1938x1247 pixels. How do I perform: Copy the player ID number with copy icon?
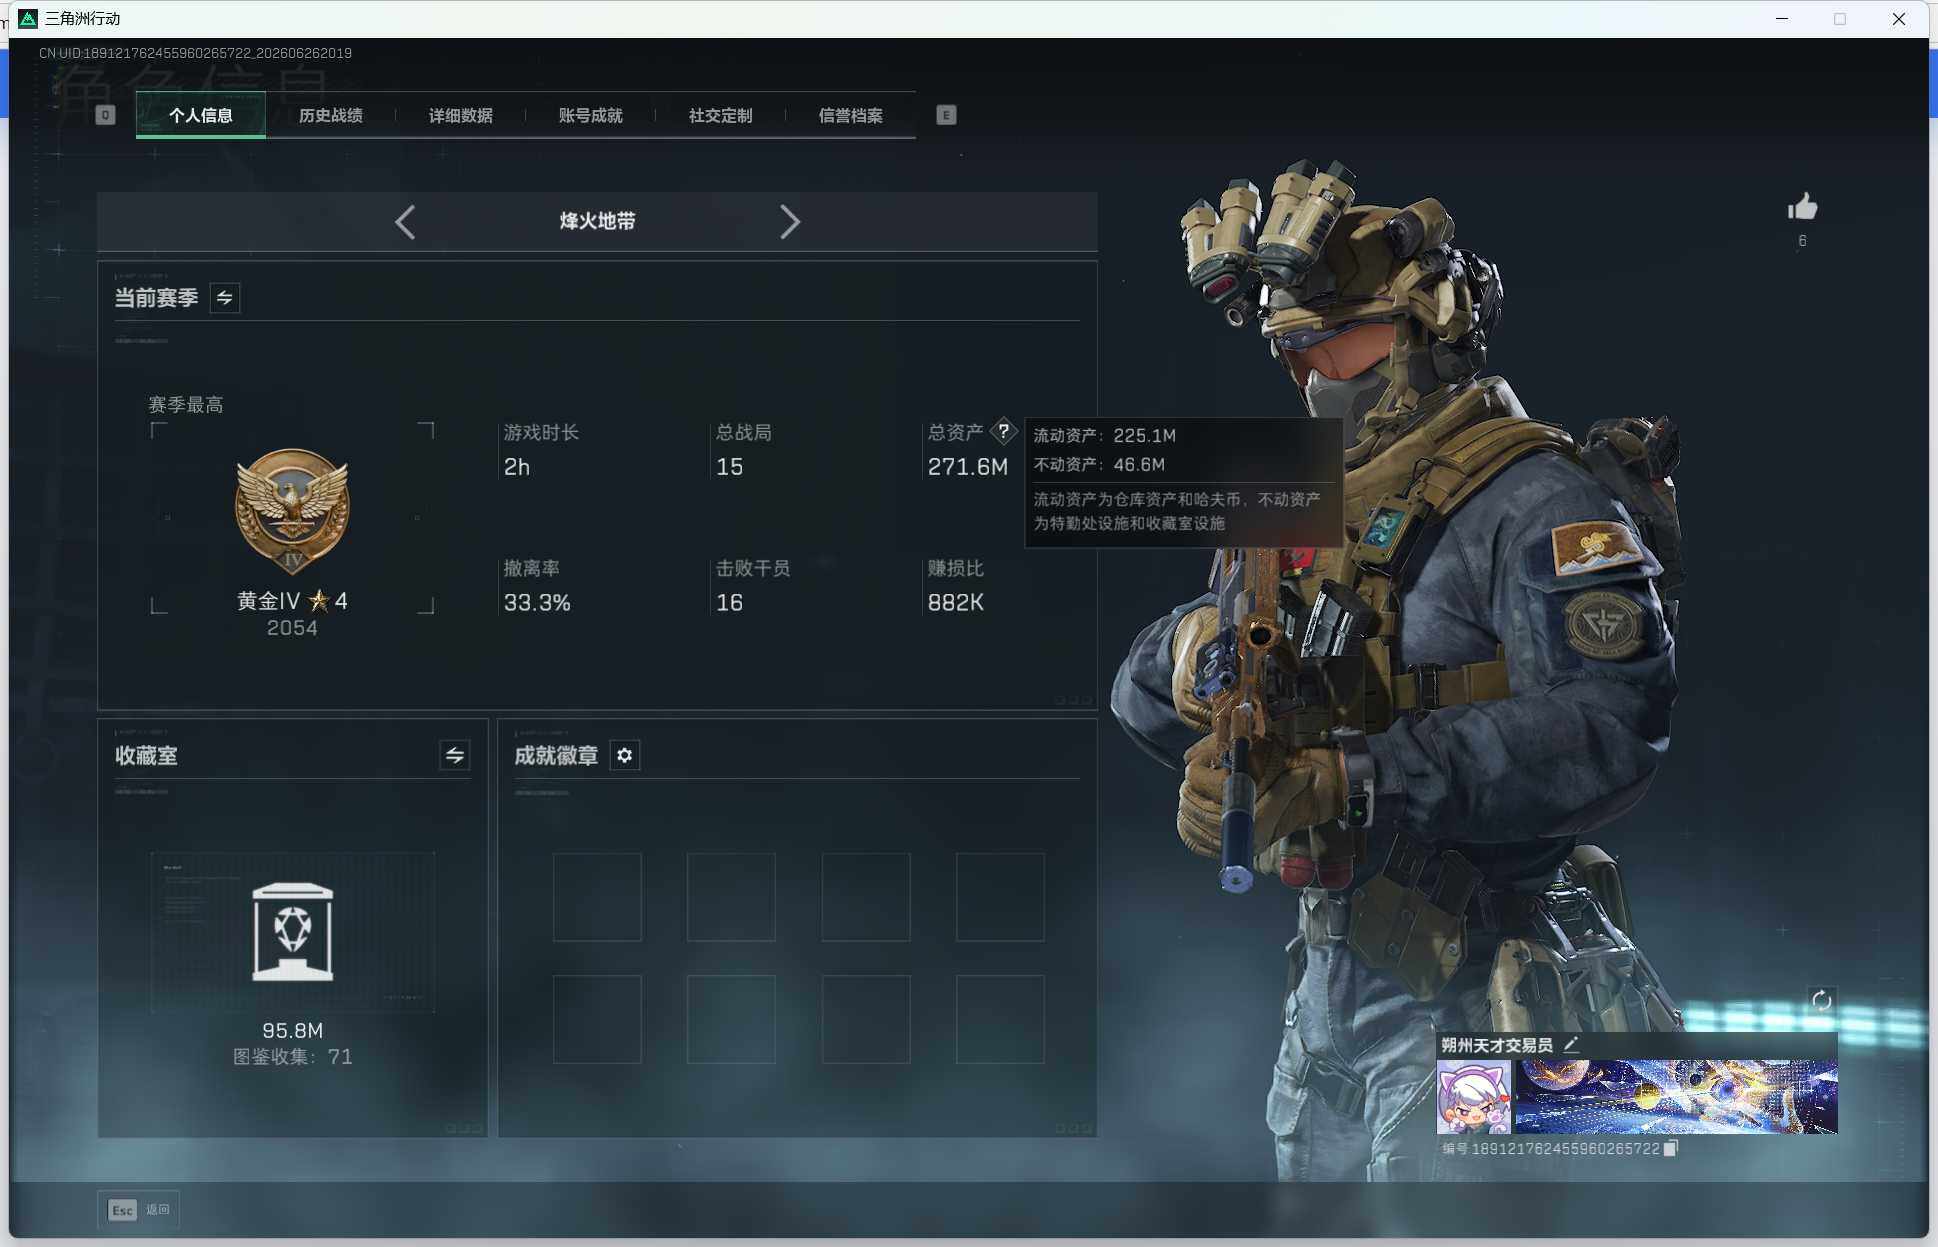coord(1670,1148)
